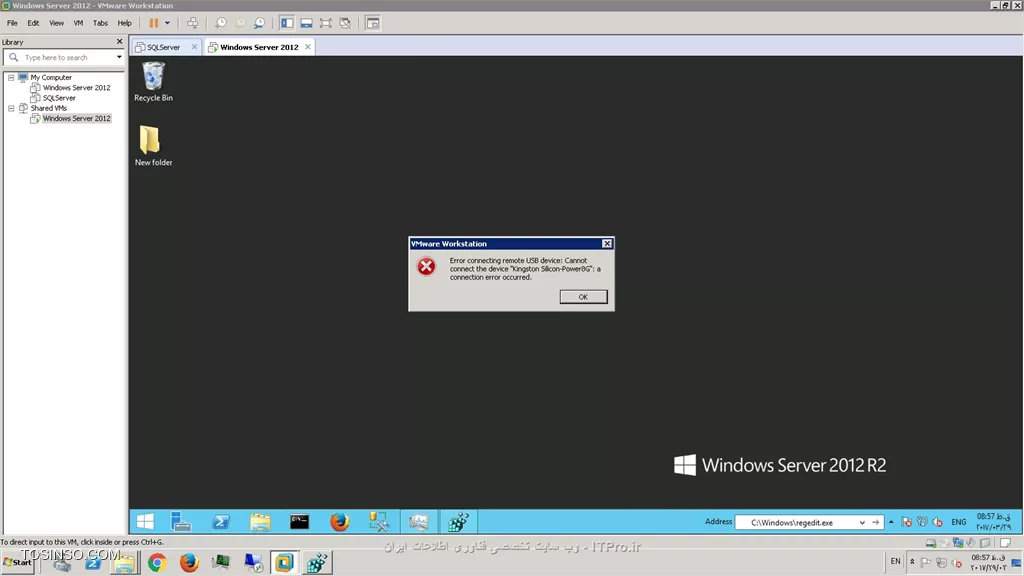This screenshot has width=1024, height=576.
Task: Open File Explorer in the guest taskbar
Action: [x=260, y=521]
